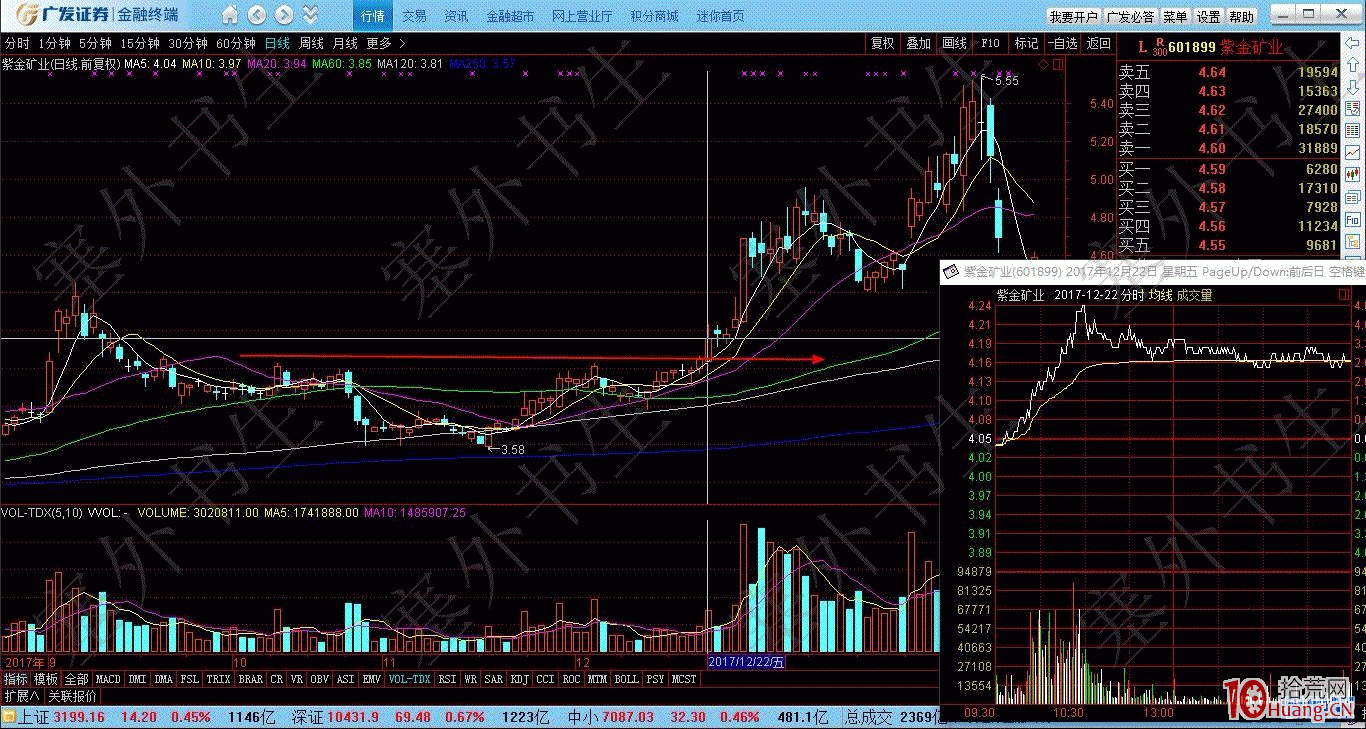1366x729 pixels.
Task: Switch to the KDJ indicator
Action: 519,679
